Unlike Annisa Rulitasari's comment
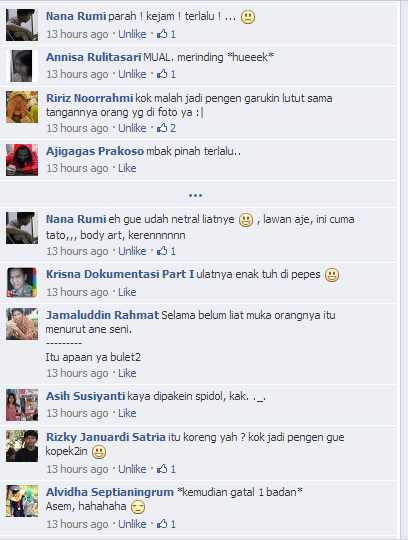Image resolution: width=408 pixels, height=540 pixels. click(132, 74)
